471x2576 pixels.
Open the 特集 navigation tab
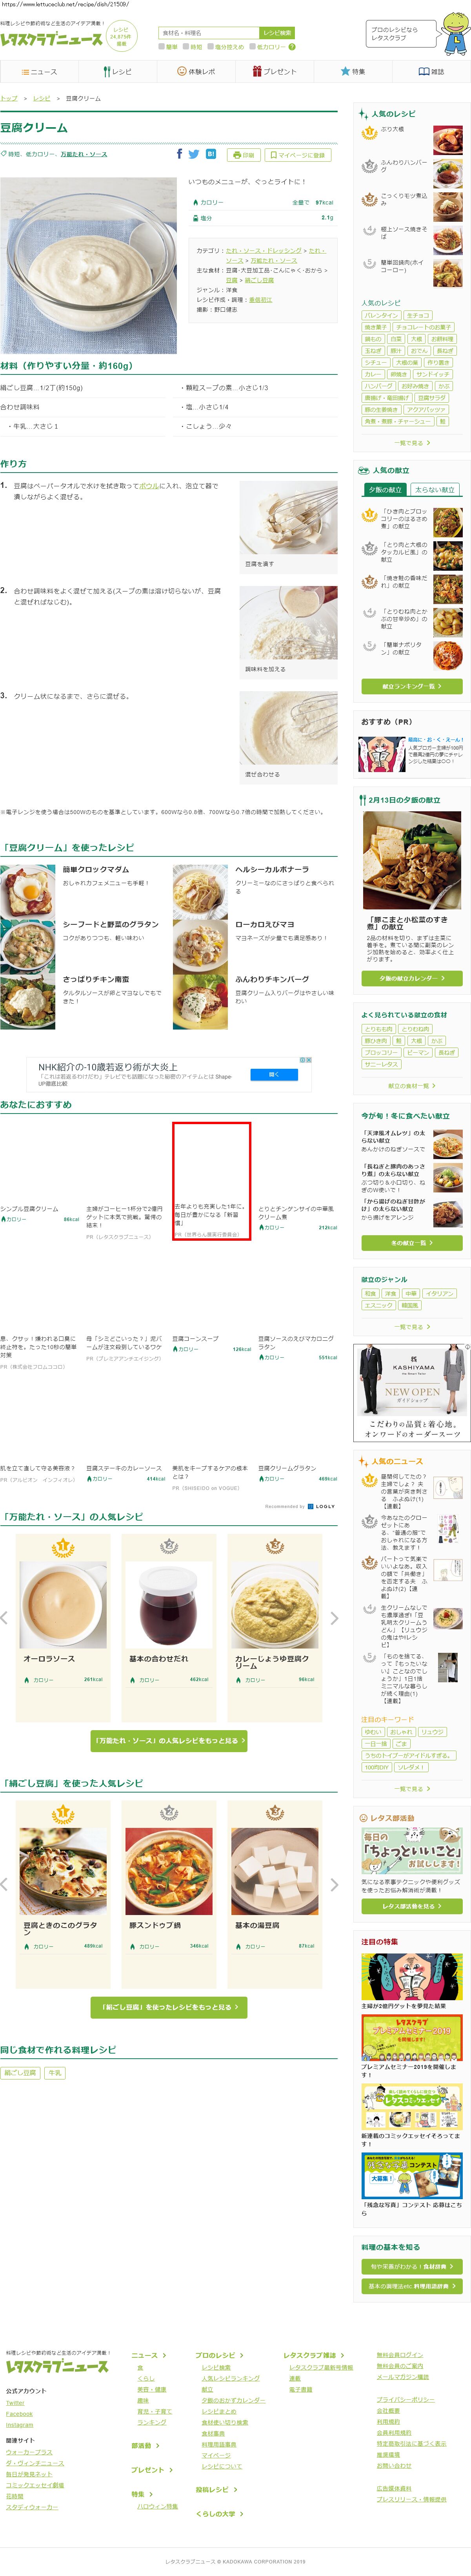[x=352, y=72]
